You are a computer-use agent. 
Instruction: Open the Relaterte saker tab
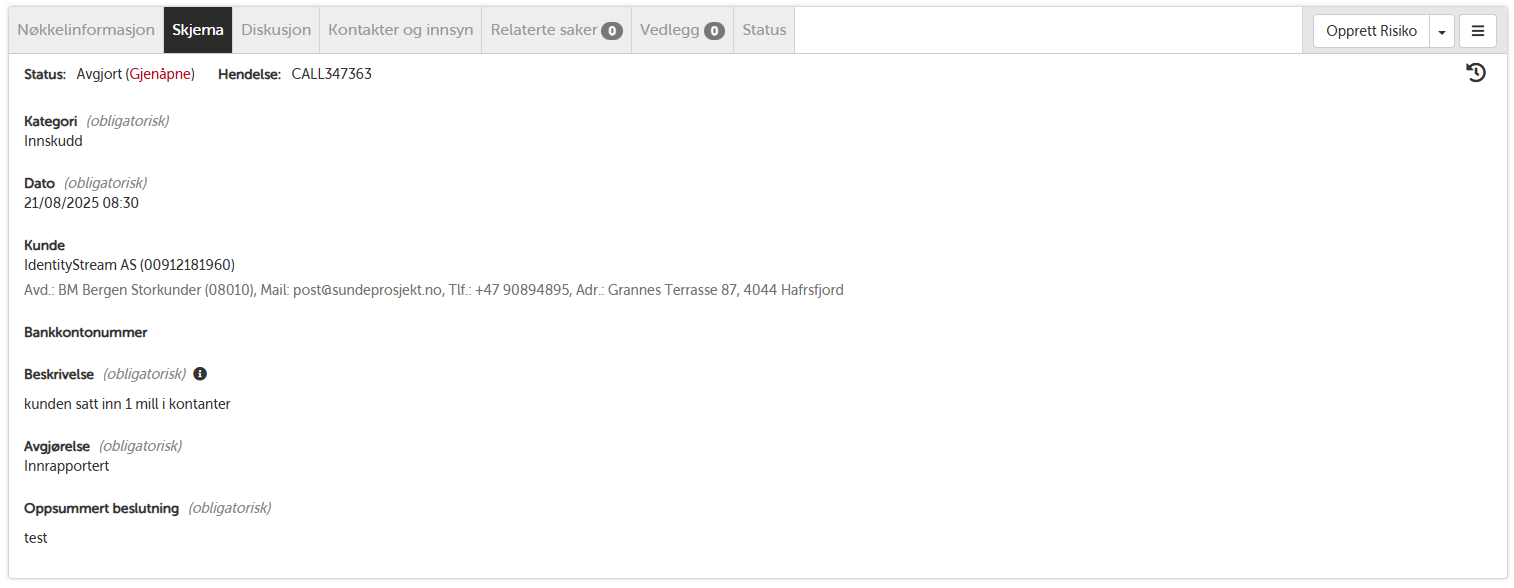click(x=557, y=30)
